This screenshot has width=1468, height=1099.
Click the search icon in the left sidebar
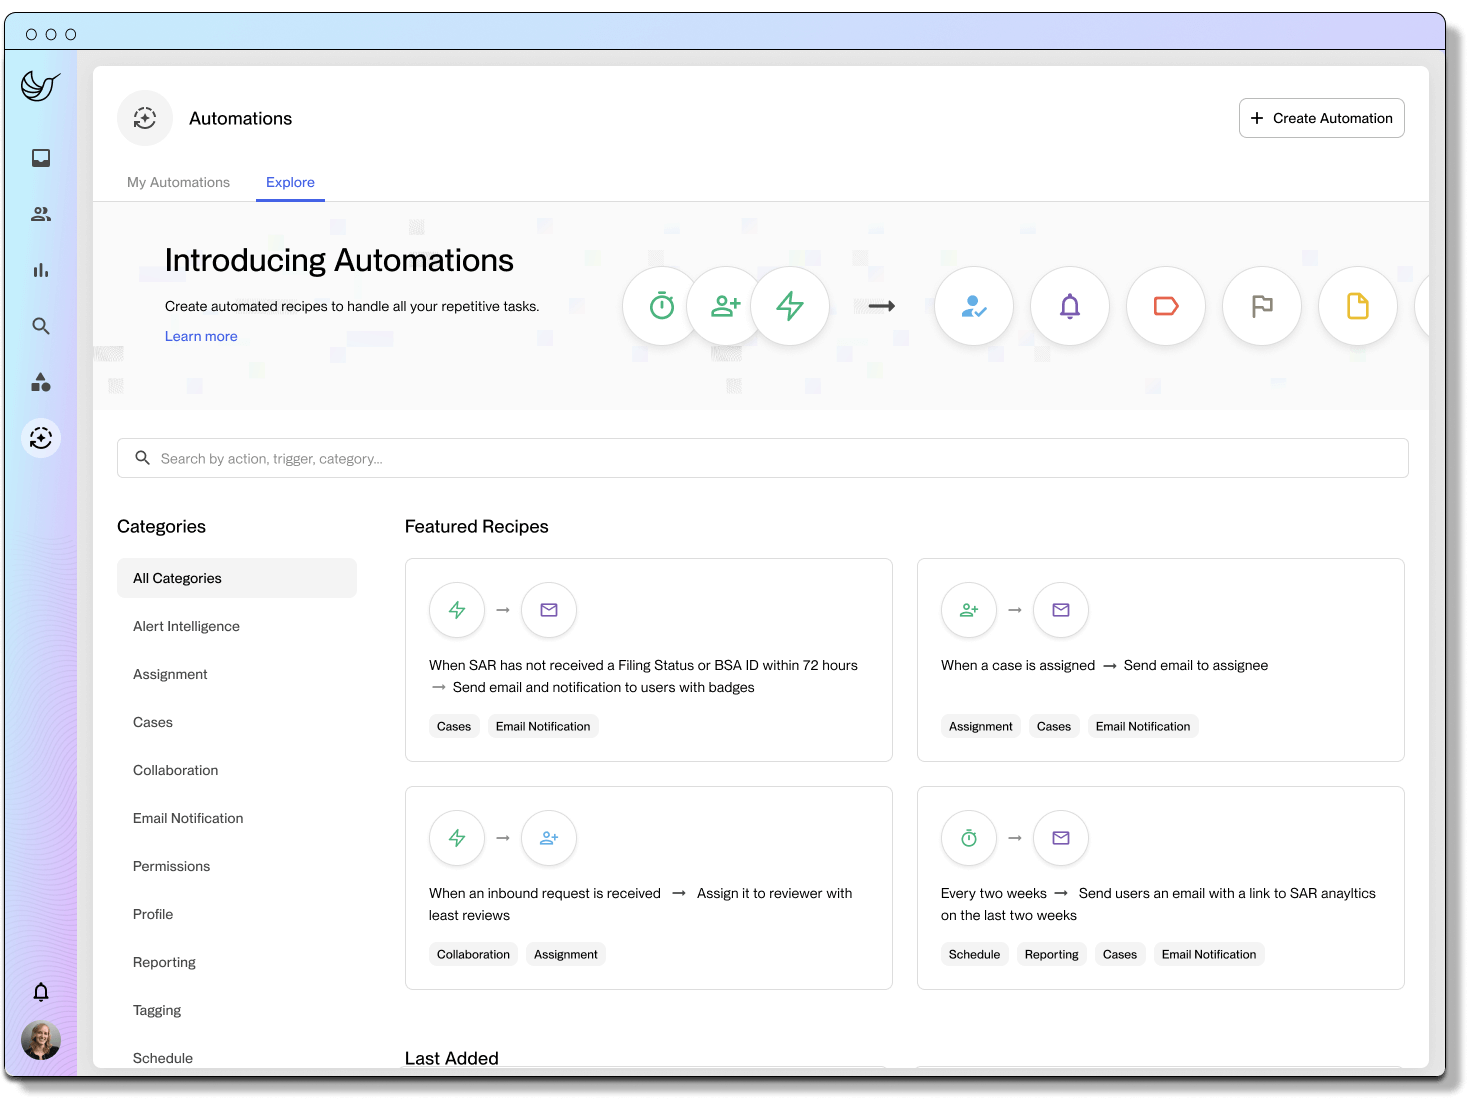point(41,325)
